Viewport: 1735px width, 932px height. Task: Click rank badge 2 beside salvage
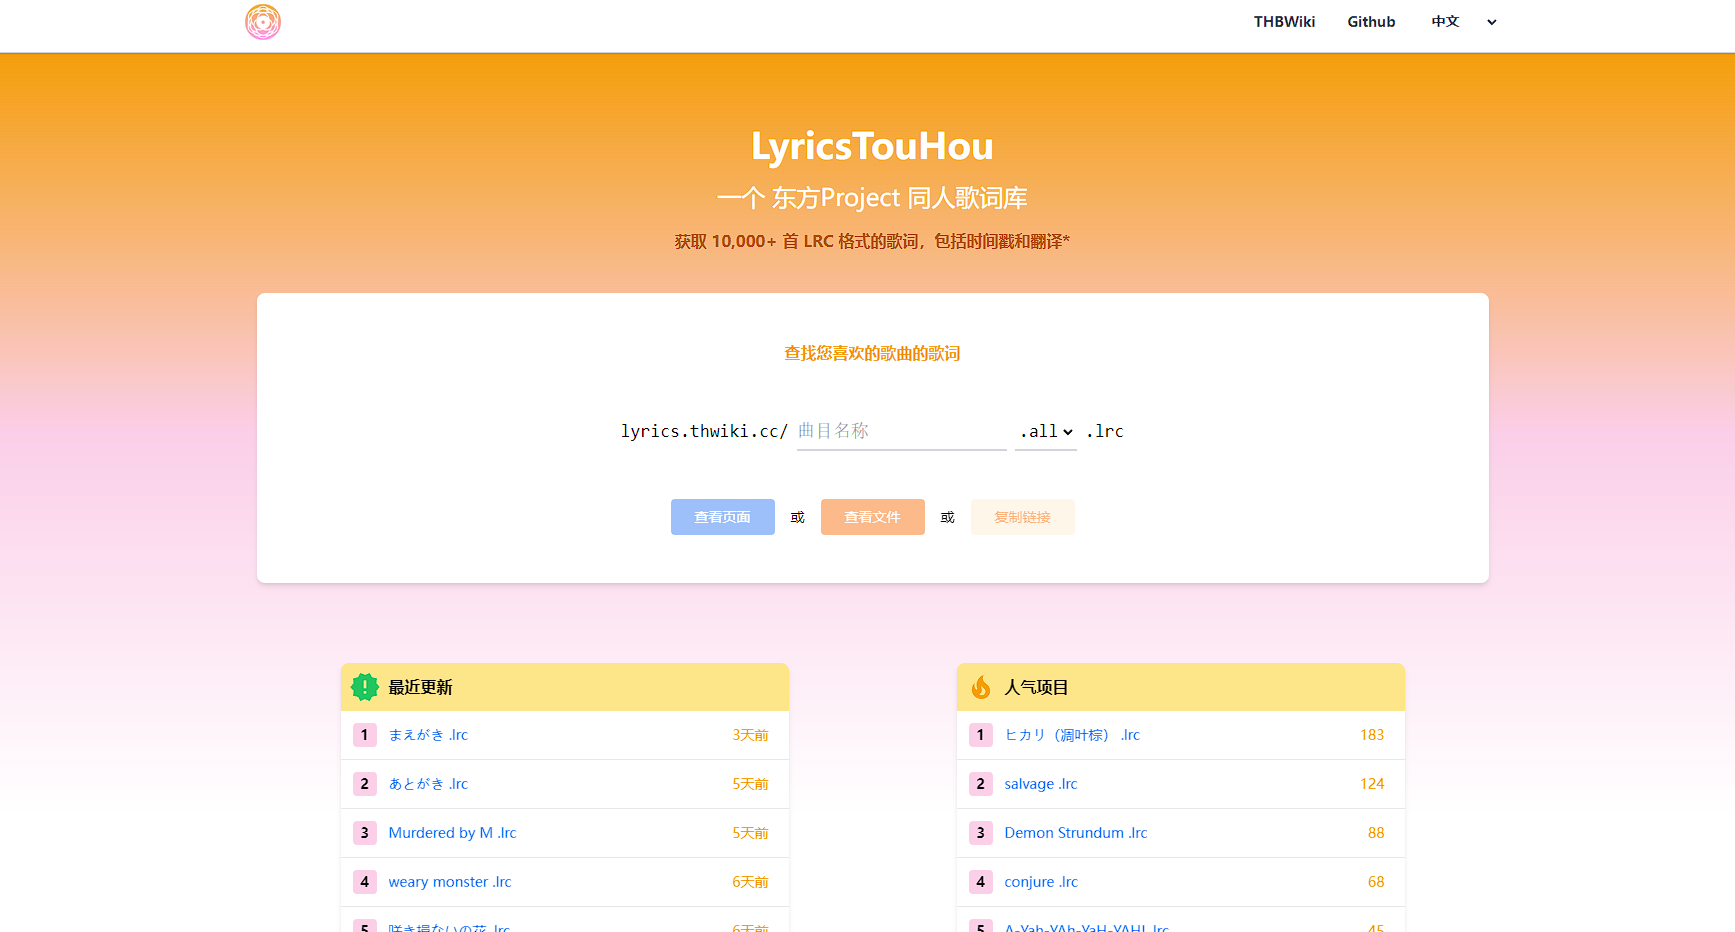click(981, 784)
